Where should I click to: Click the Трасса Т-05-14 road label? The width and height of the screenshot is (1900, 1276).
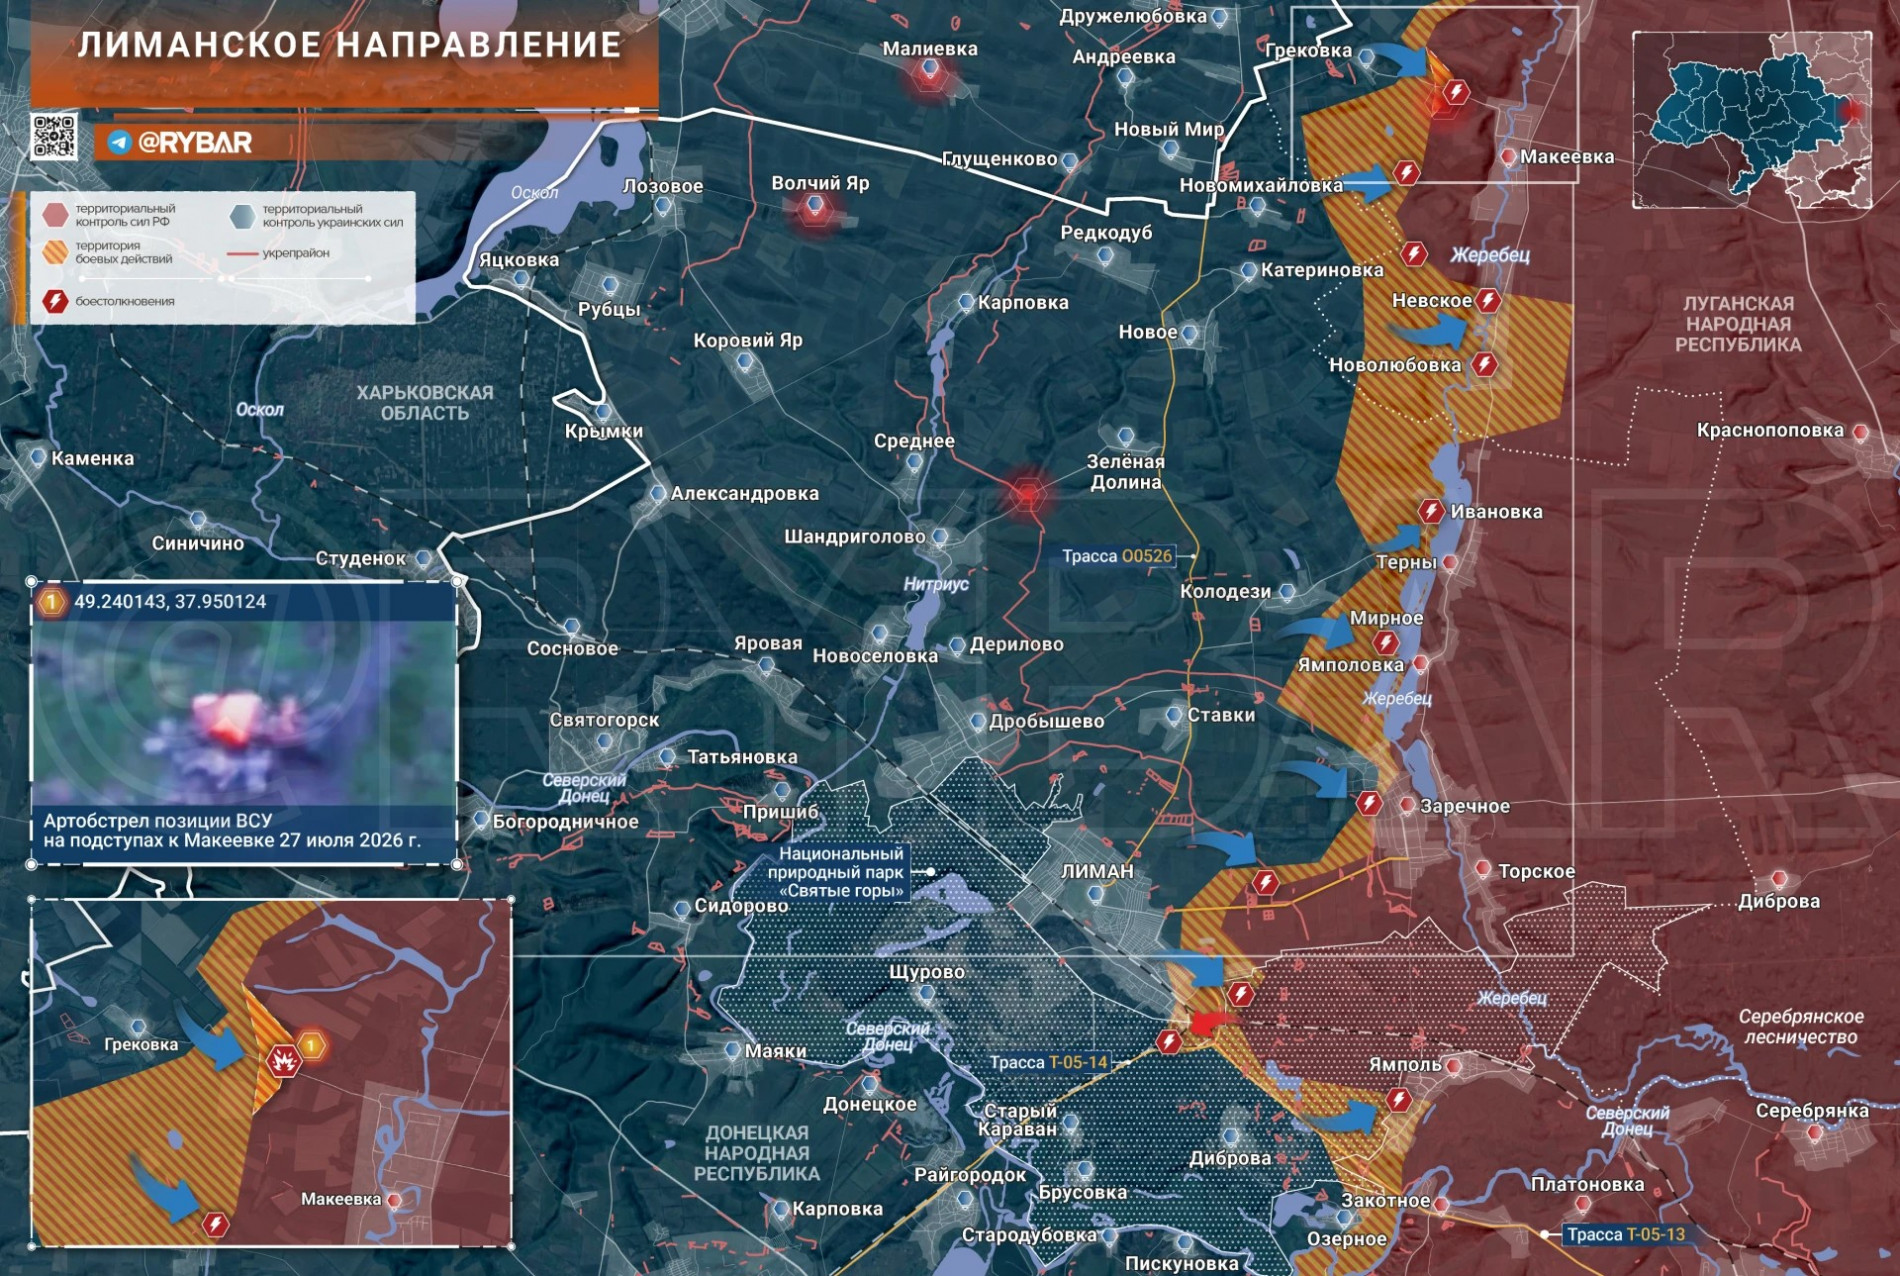coord(1049,1062)
